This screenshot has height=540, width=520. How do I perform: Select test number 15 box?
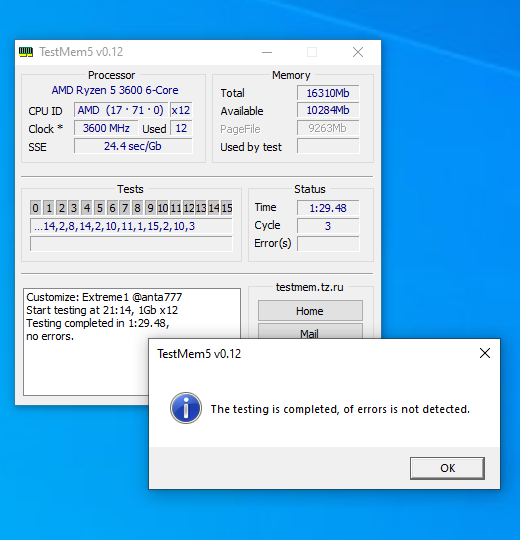click(227, 208)
